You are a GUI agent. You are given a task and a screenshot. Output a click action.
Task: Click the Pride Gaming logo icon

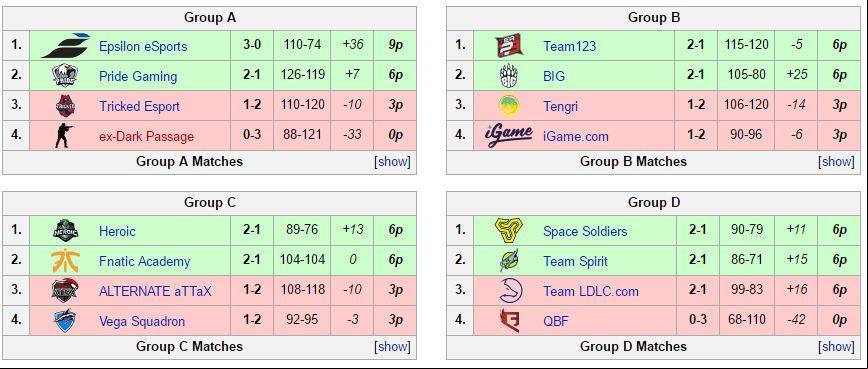click(65, 75)
